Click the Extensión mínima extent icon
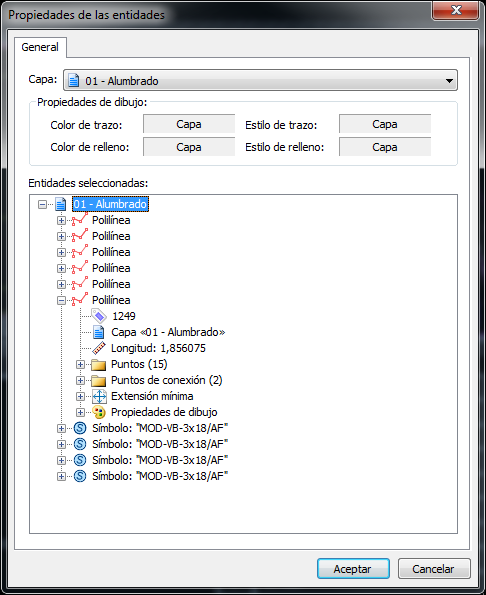The height and width of the screenshot is (595, 486). click(x=99, y=397)
